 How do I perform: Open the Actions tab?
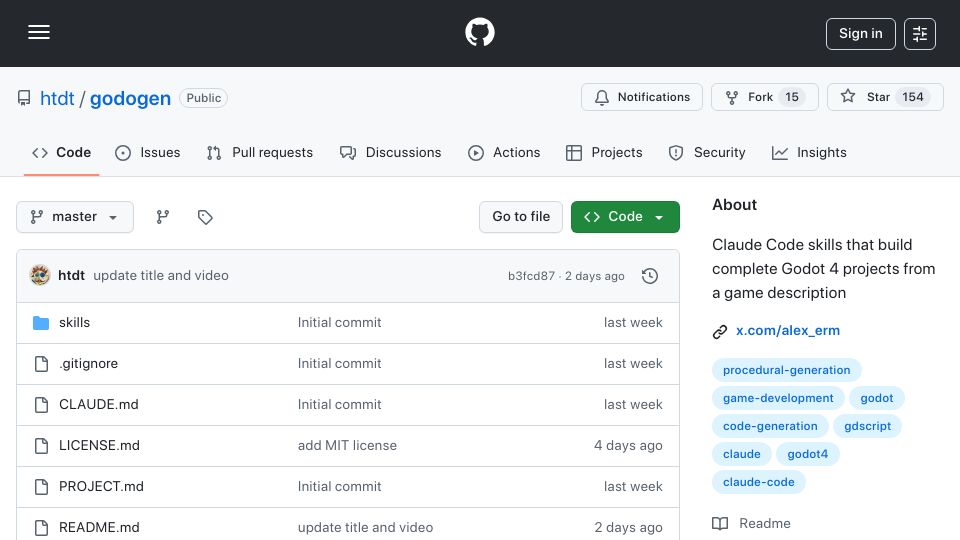(504, 152)
